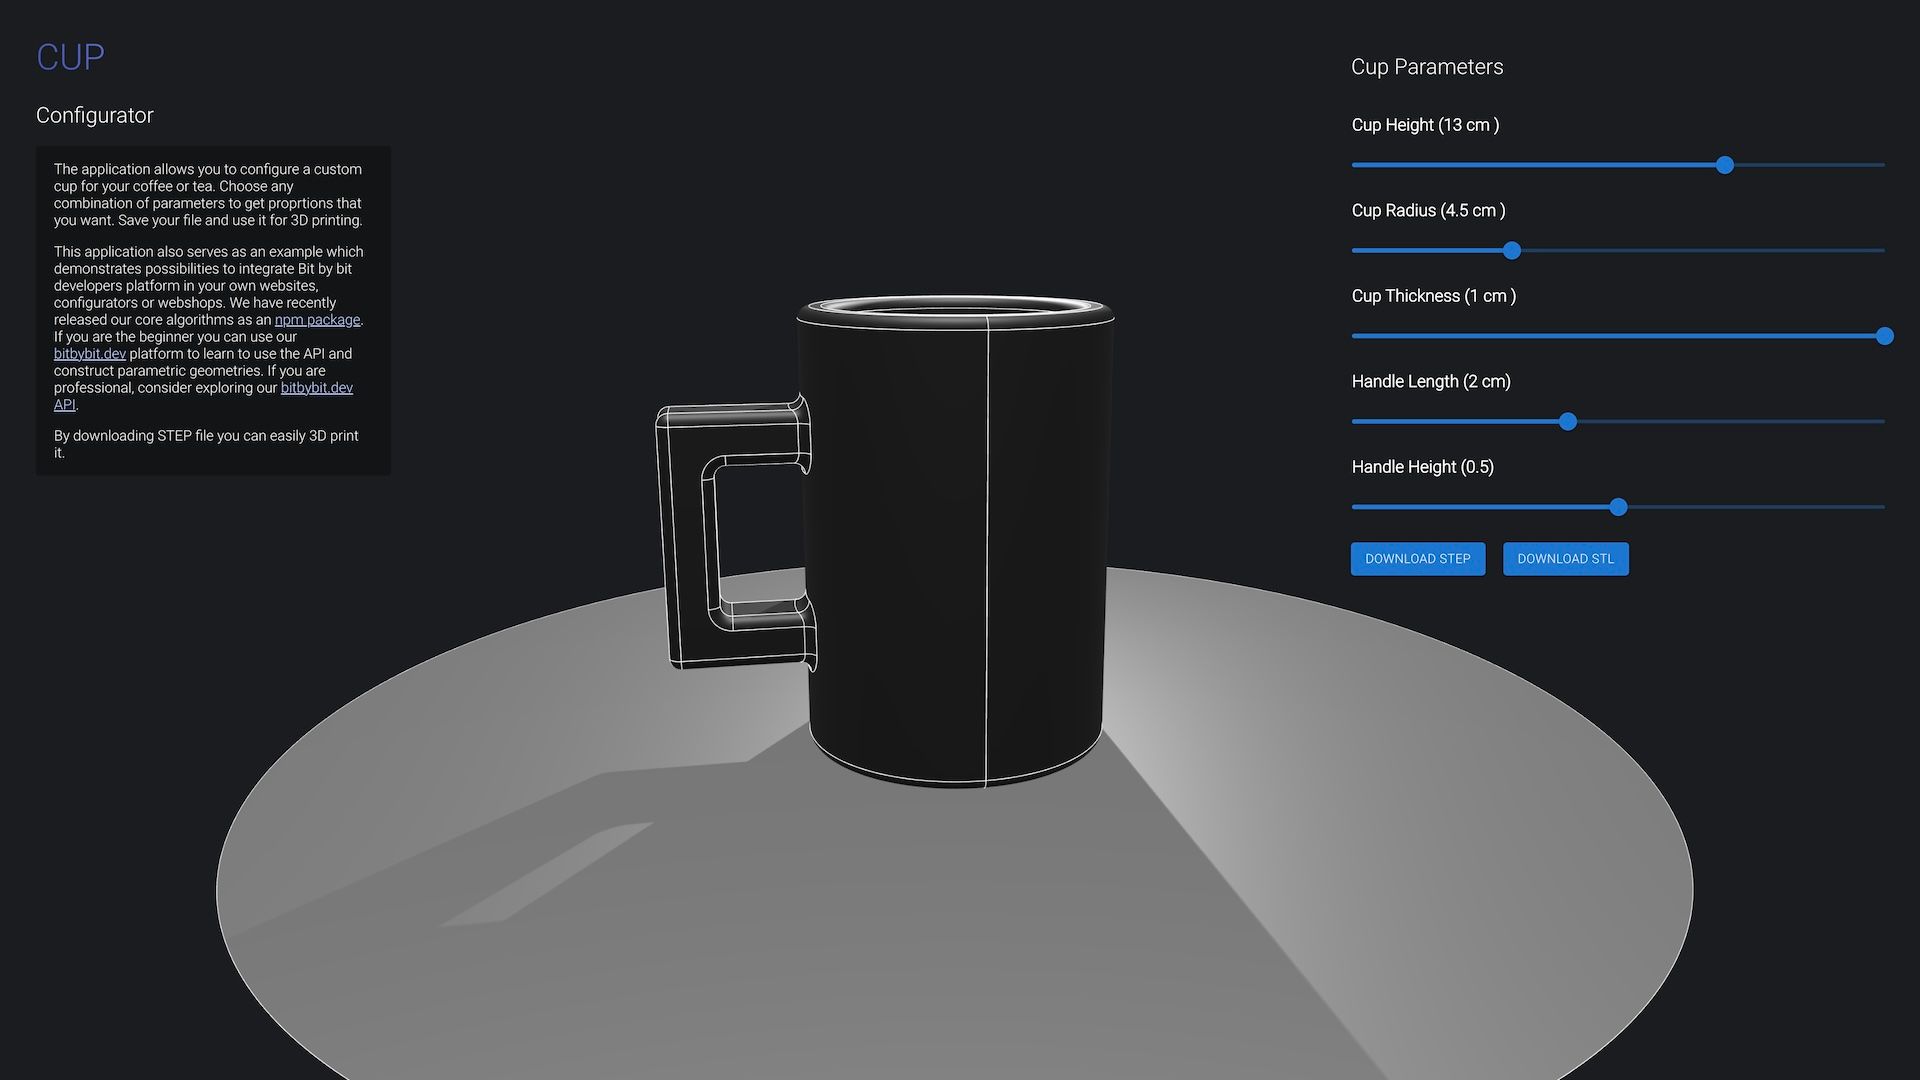This screenshot has width=1920, height=1080.
Task: Click the 'By downloading STEP file' paragraph
Action: [x=206, y=444]
